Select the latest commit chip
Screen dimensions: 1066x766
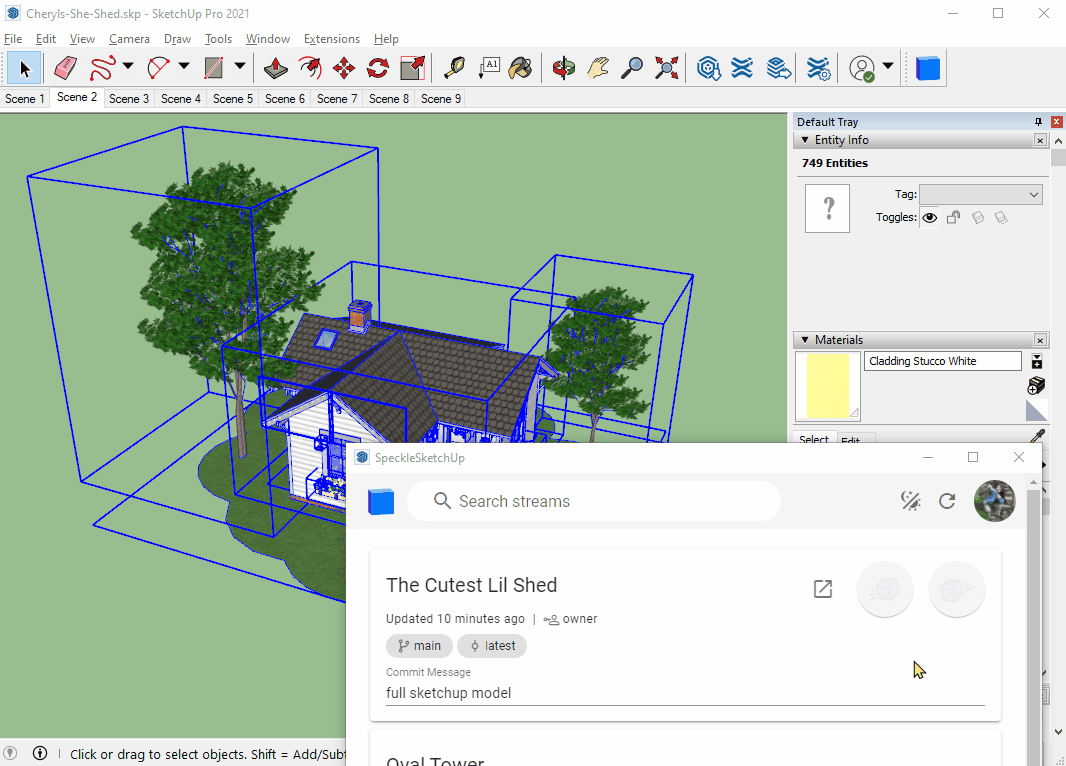pyautogui.click(x=492, y=646)
